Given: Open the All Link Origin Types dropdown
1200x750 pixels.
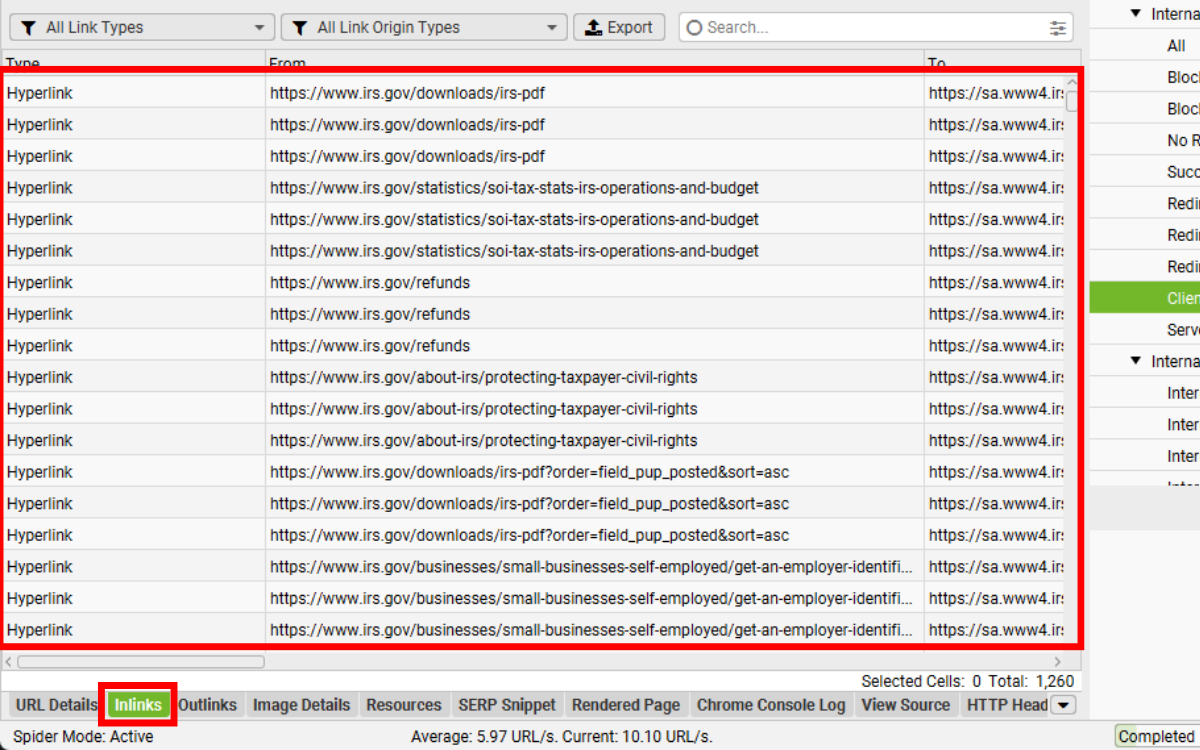Looking at the screenshot, I should pyautogui.click(x=424, y=28).
